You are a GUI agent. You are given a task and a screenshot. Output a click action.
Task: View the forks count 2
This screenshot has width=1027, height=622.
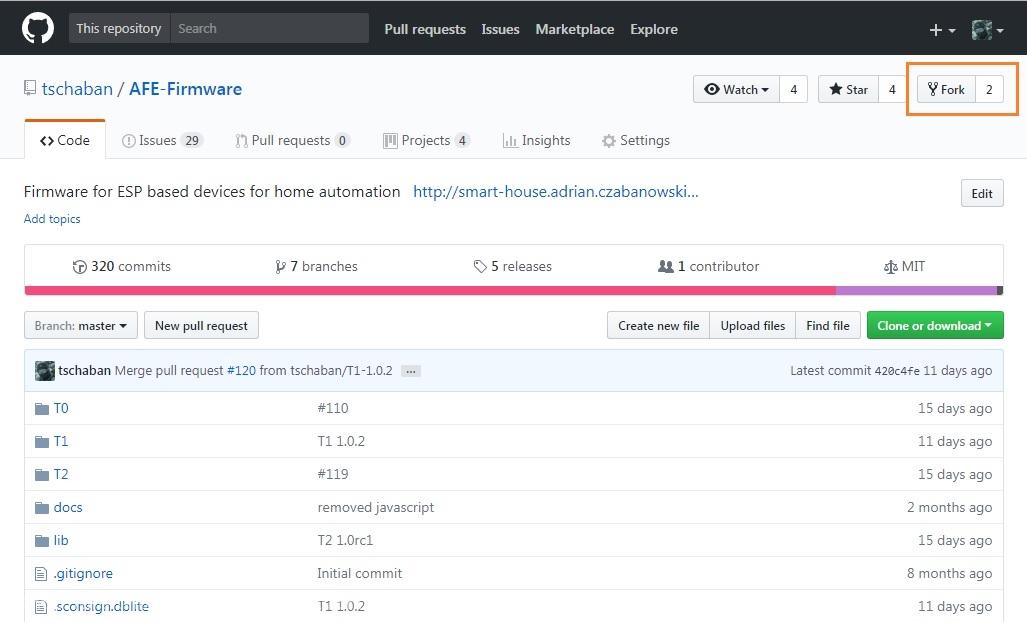pyautogui.click(x=989, y=90)
